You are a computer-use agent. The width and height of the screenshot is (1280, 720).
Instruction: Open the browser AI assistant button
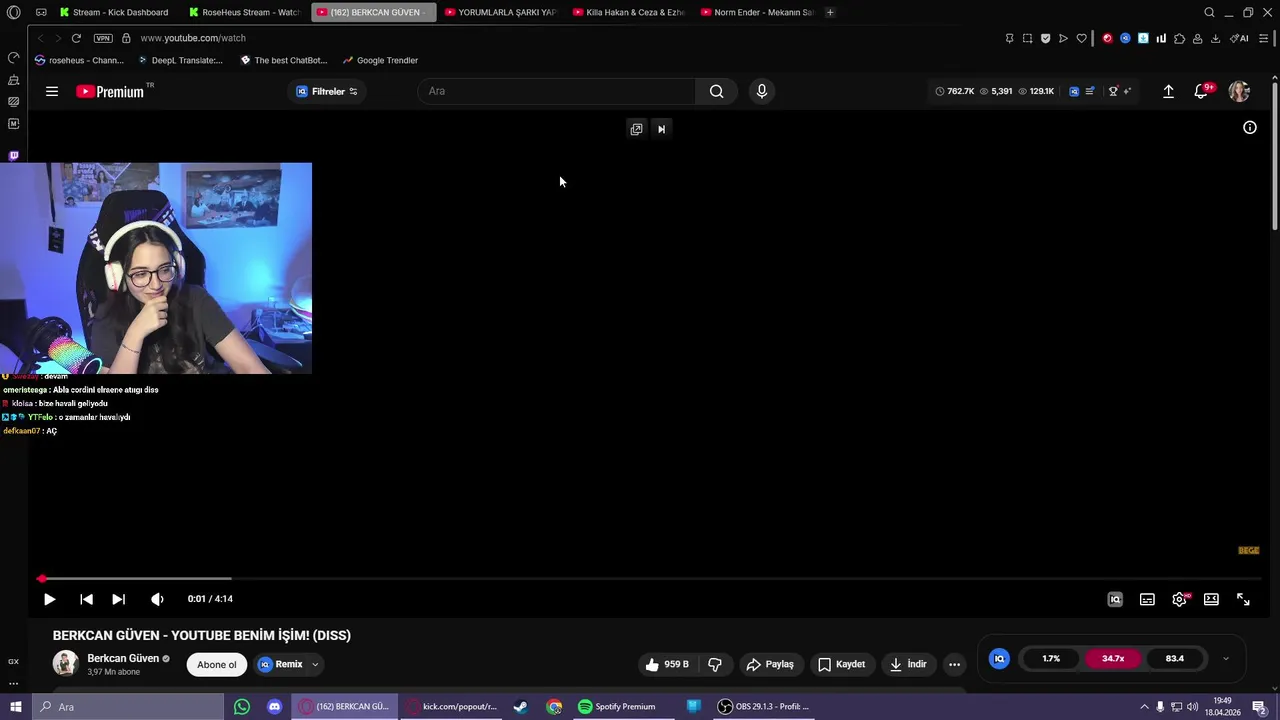[x=1239, y=38]
